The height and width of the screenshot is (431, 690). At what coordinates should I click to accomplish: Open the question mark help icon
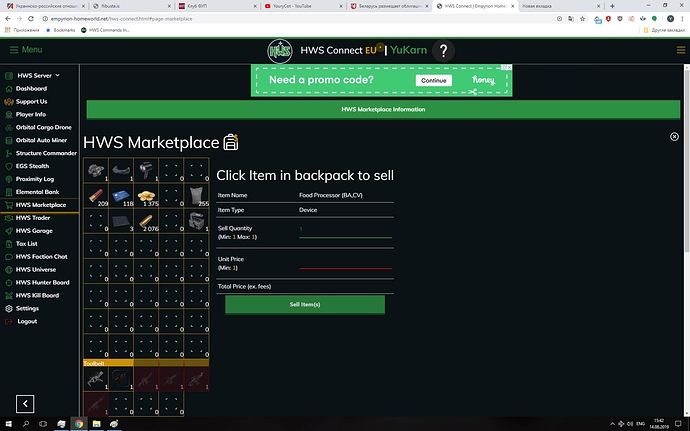pos(443,51)
